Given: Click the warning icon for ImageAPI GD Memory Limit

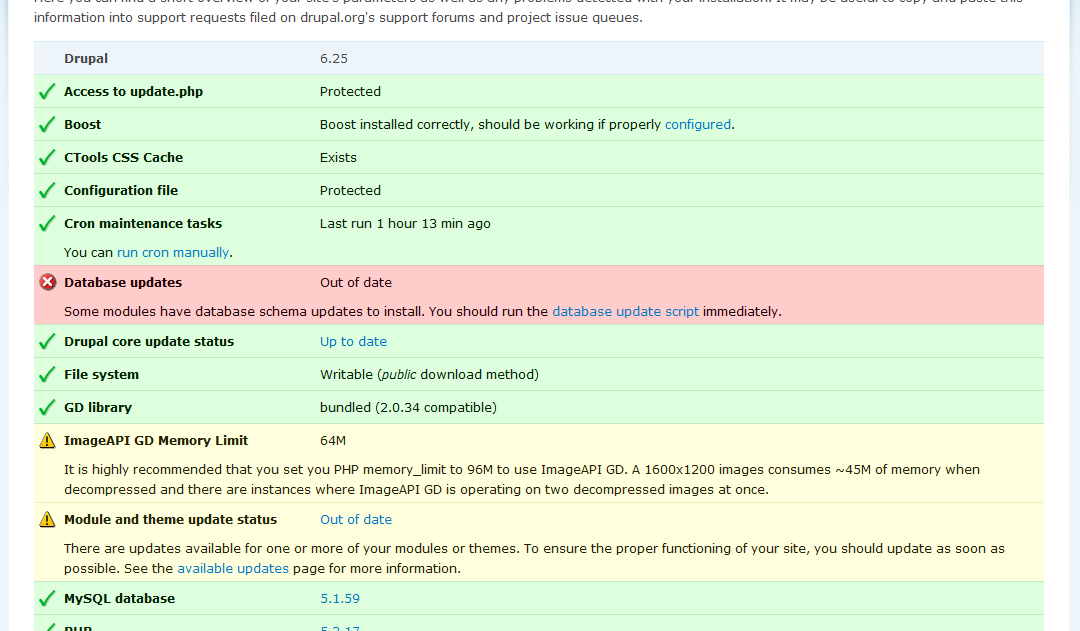Looking at the screenshot, I should point(47,440).
